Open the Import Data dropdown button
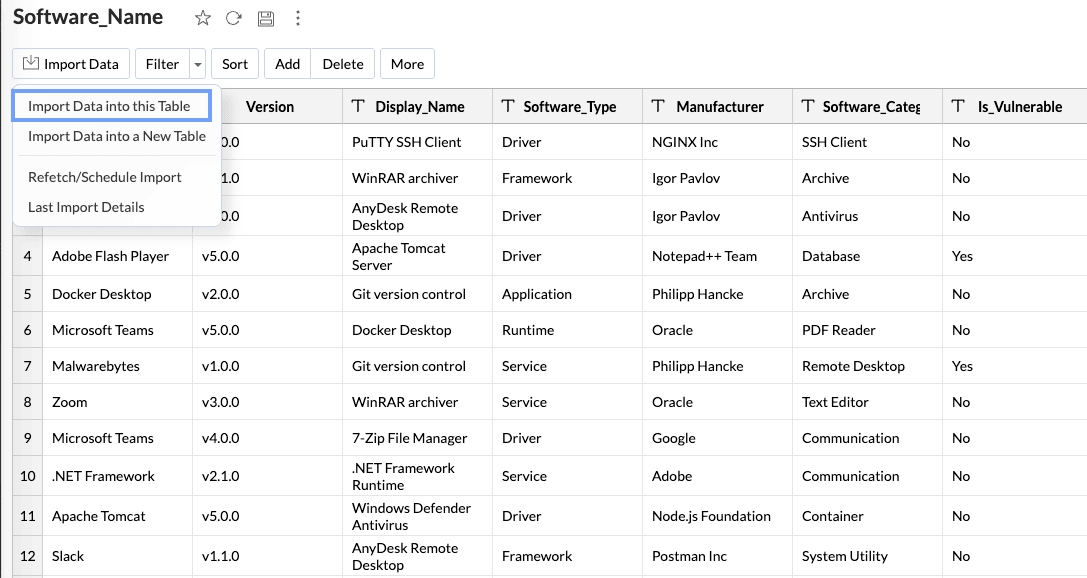This screenshot has width=1087, height=578. click(71, 64)
